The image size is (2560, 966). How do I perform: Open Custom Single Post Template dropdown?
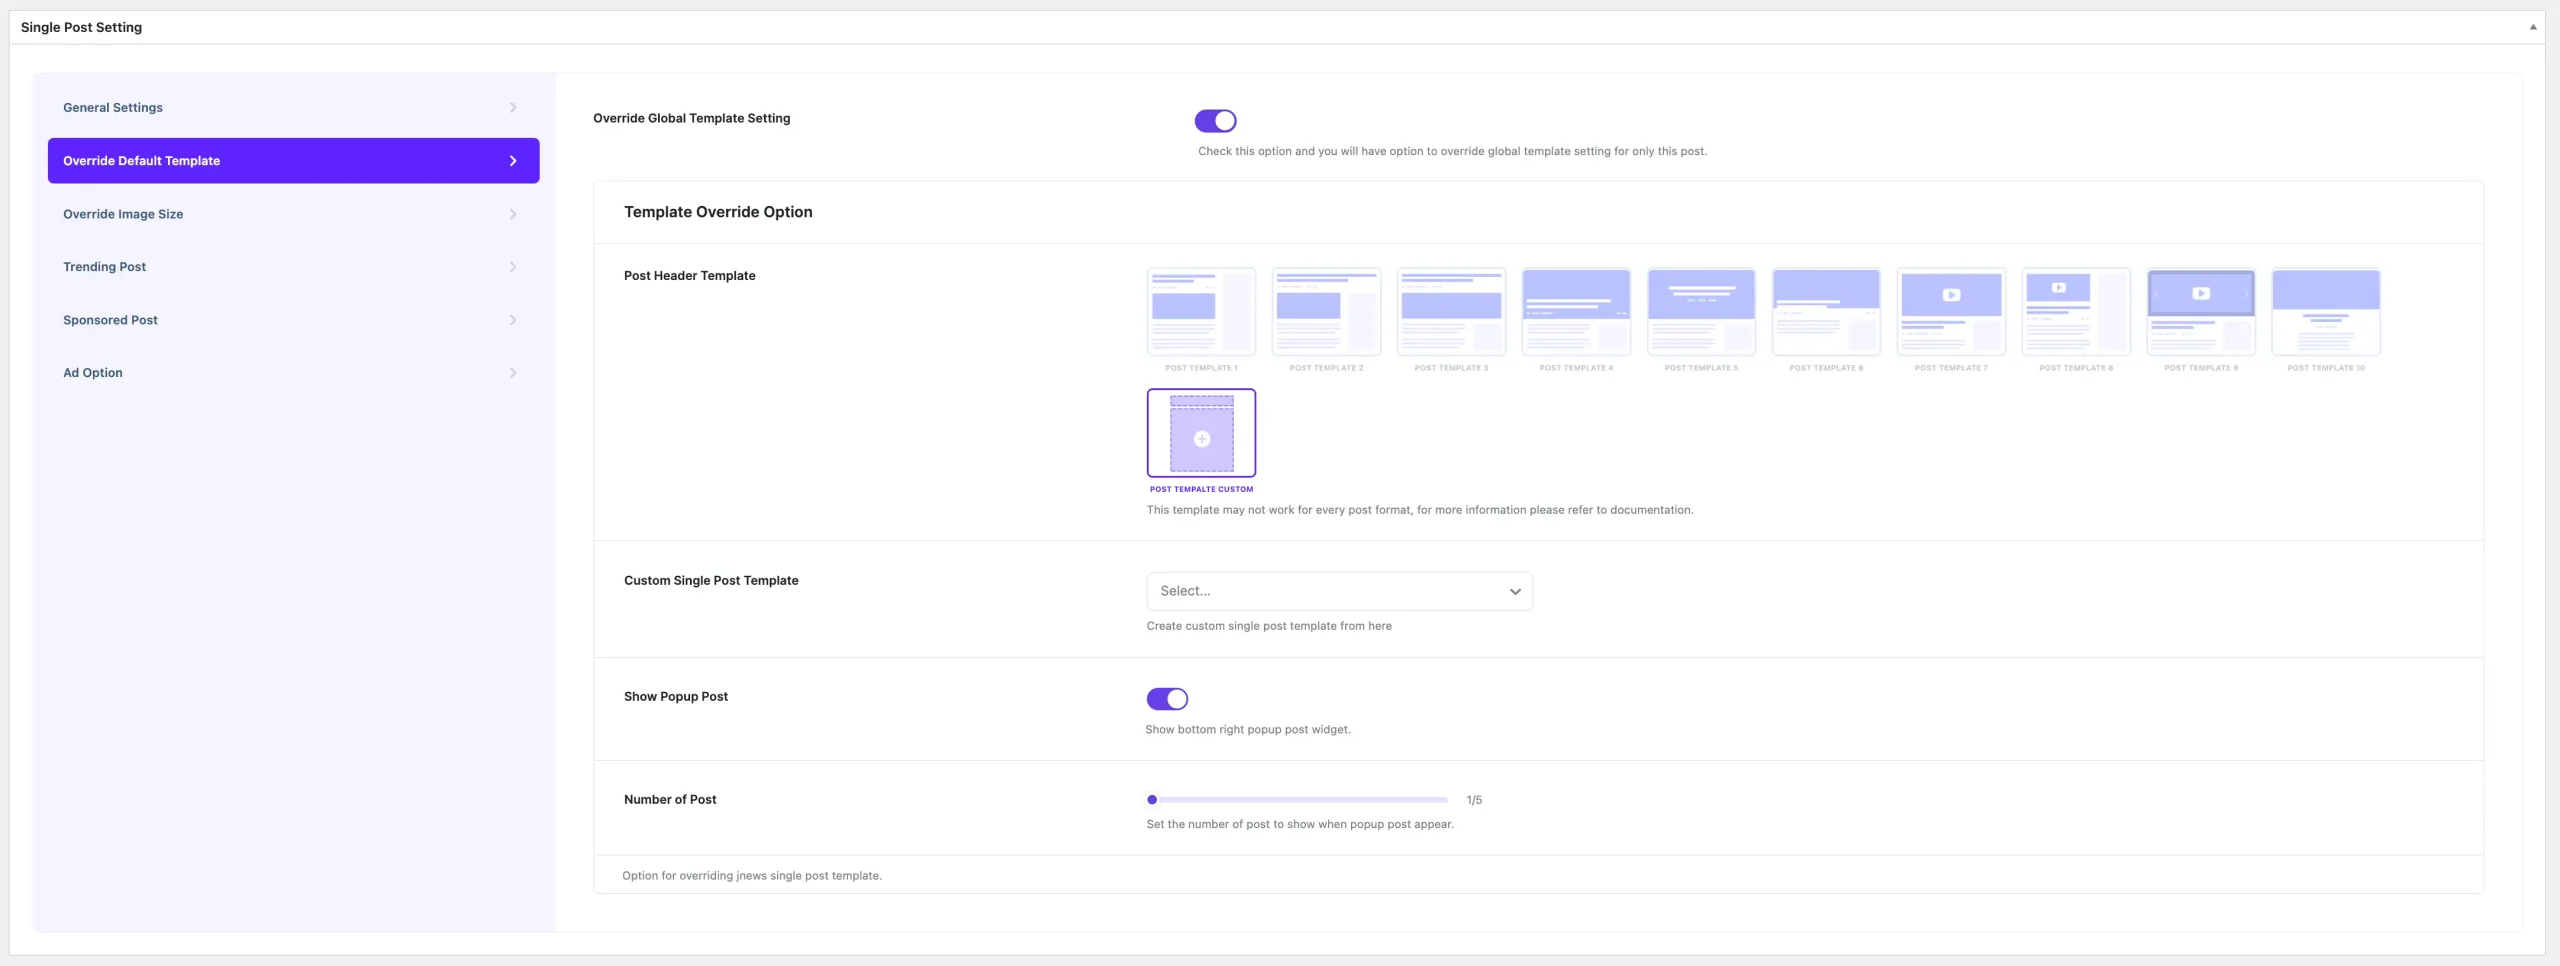[x=1339, y=591]
